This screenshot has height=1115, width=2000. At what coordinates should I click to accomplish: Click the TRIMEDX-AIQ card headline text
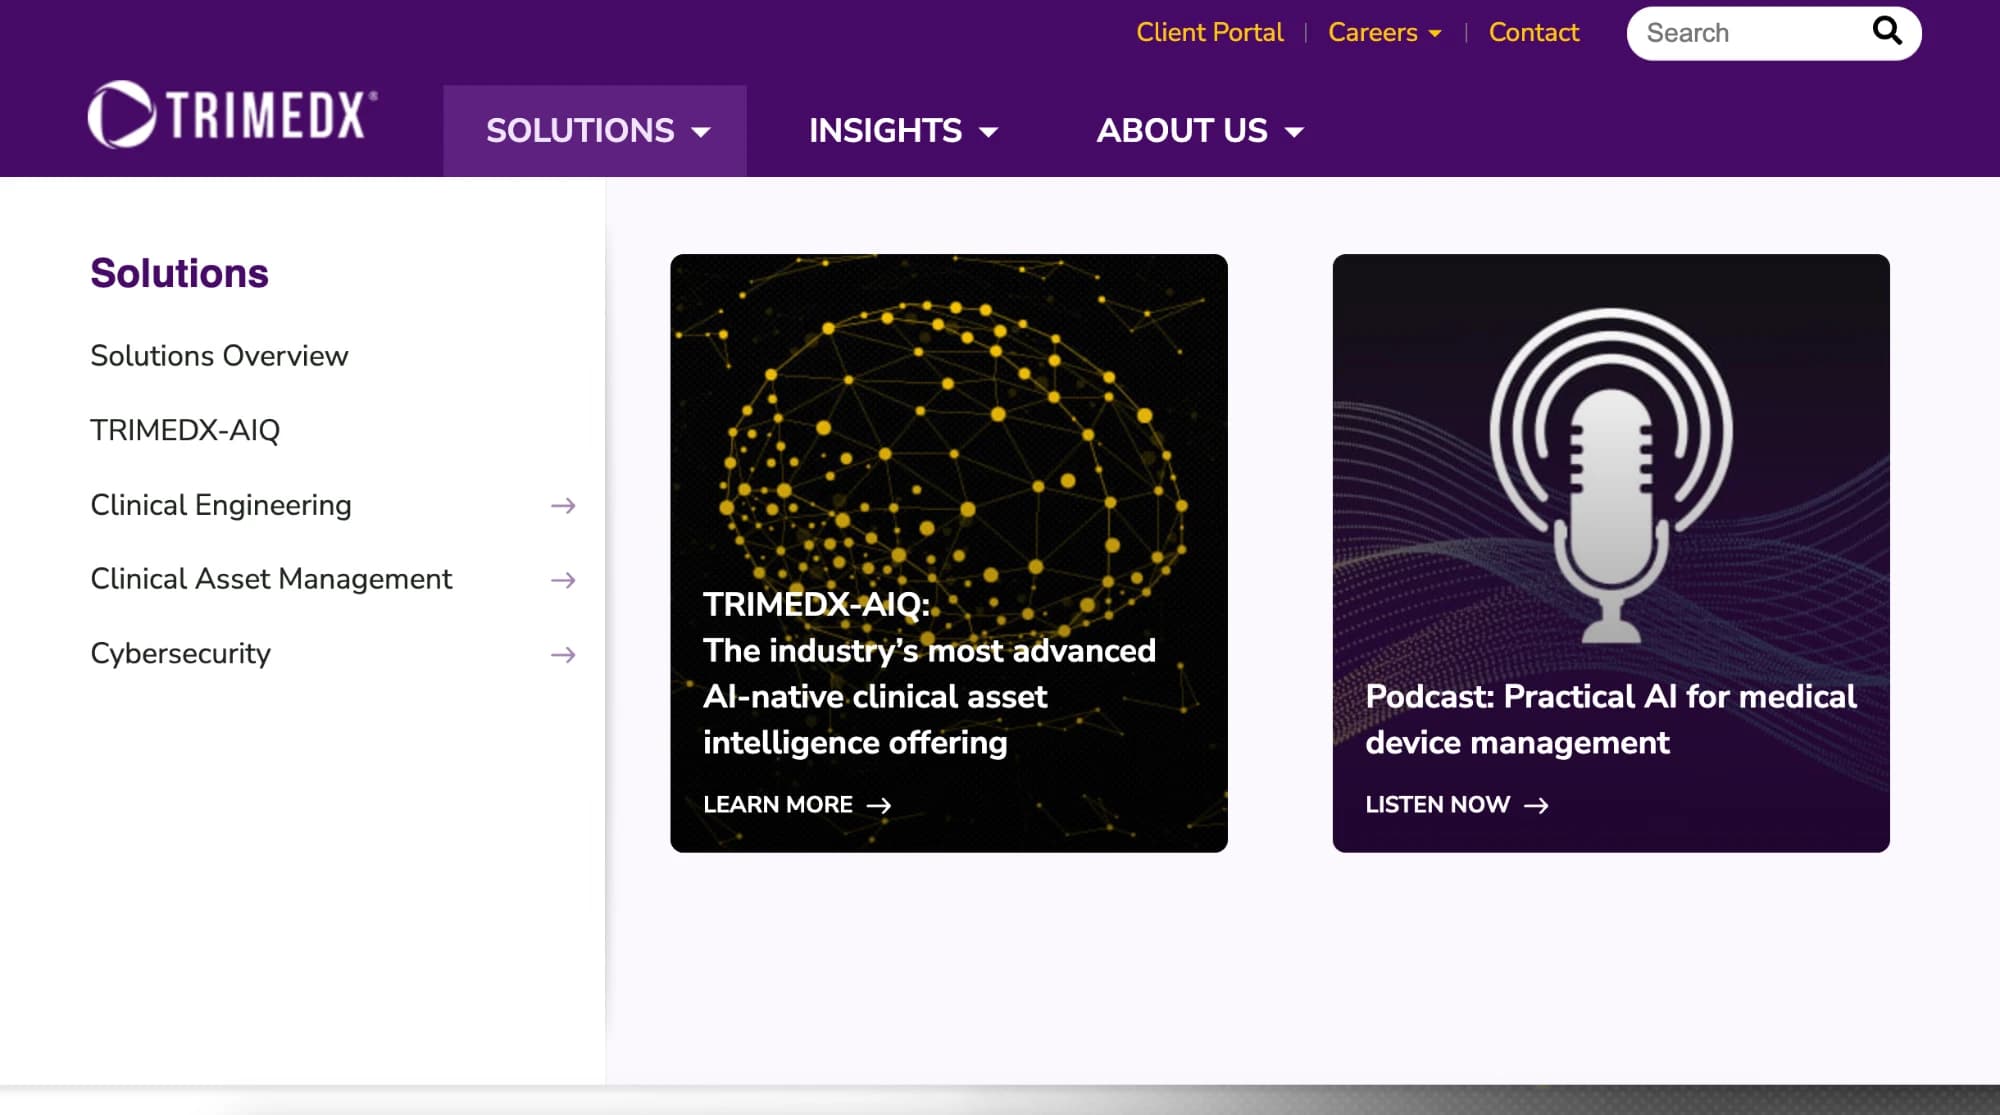click(929, 674)
